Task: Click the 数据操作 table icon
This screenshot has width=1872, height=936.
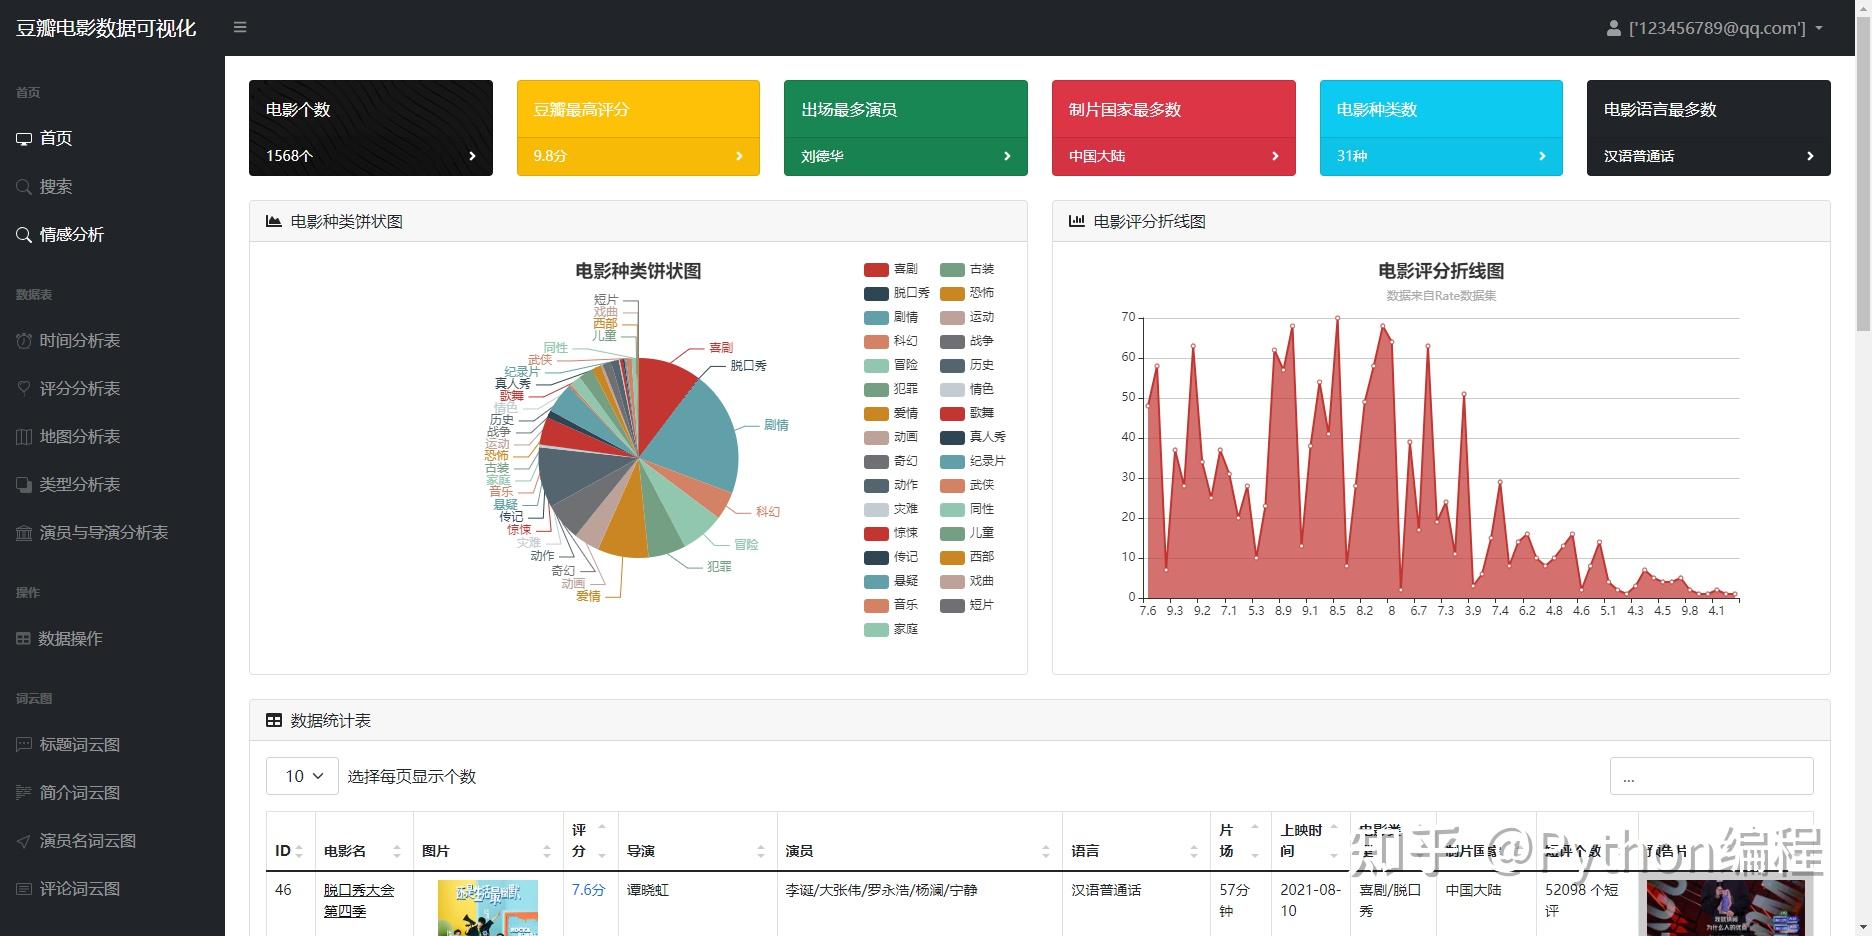Action: (x=23, y=638)
